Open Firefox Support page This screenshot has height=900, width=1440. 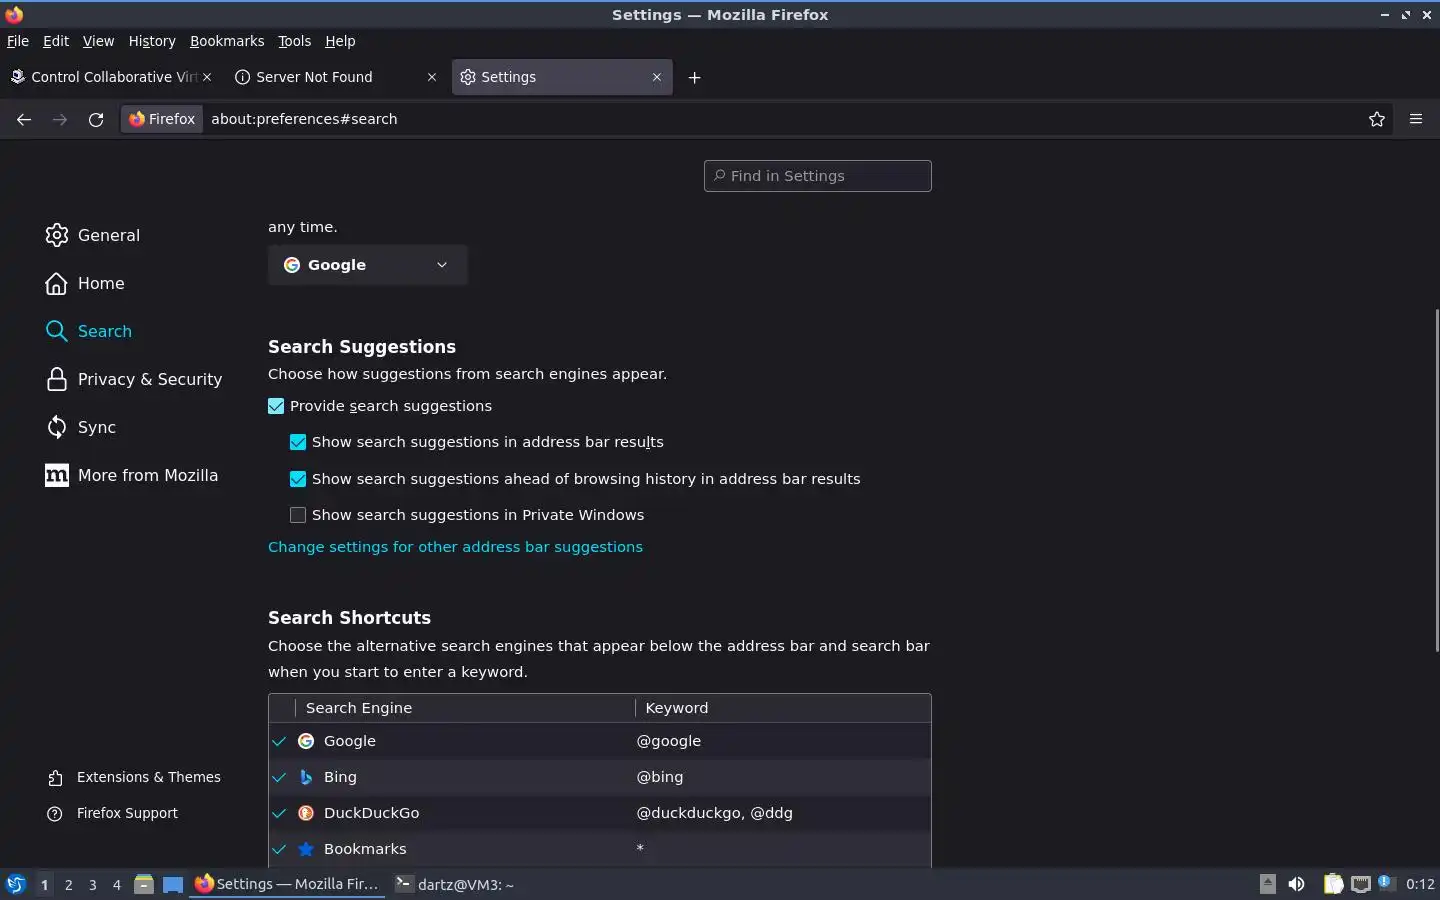pyautogui.click(x=112, y=813)
